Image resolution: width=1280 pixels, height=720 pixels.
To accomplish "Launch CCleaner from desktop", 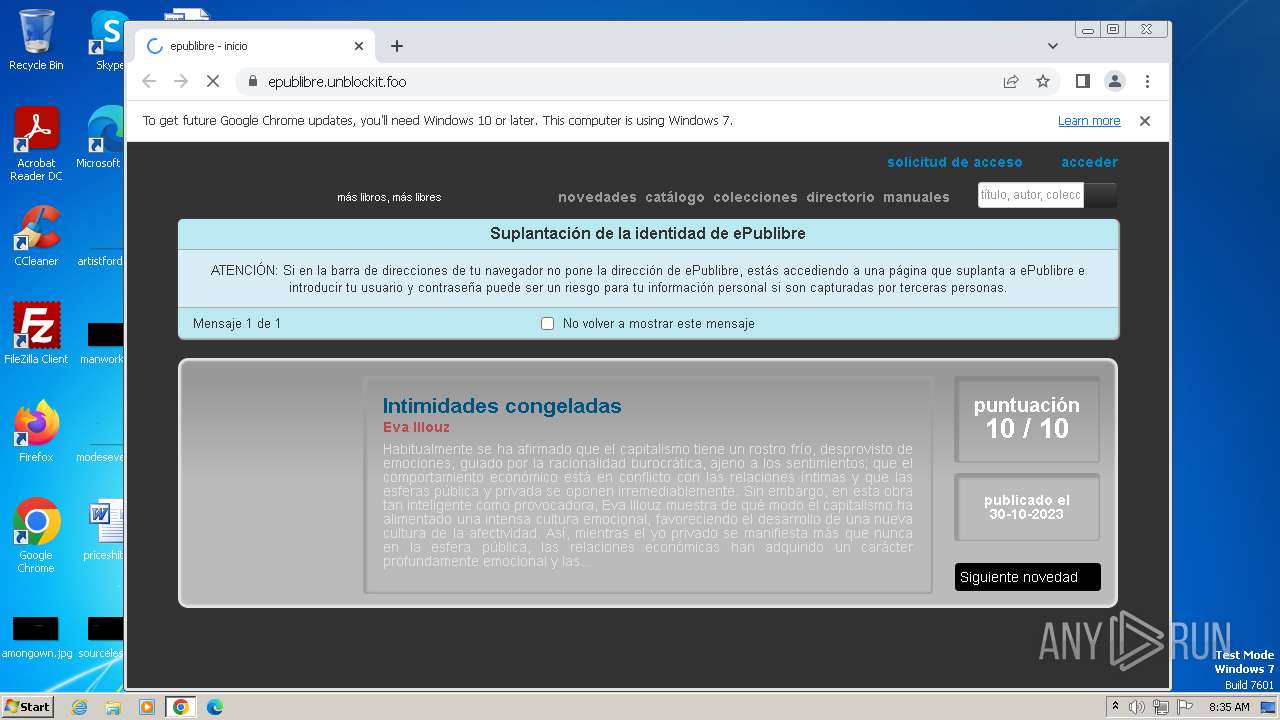I will click(x=36, y=236).
